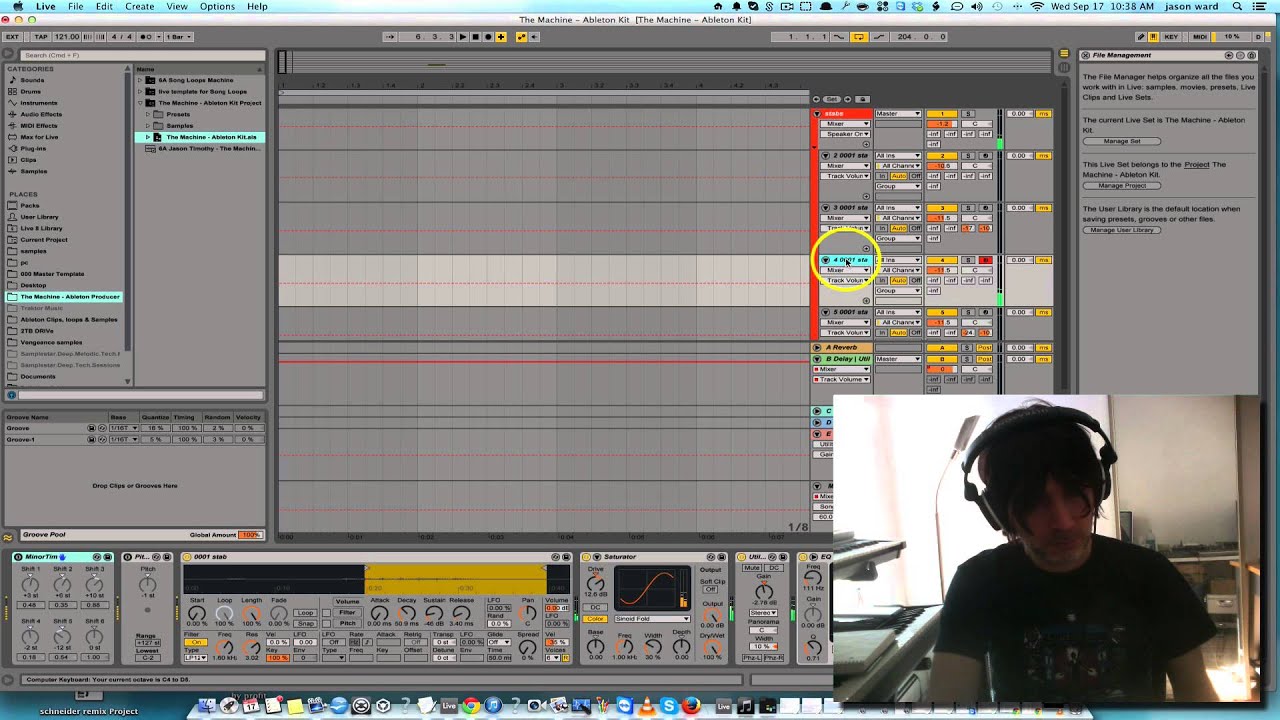Follow the Project link in File Management
1280x720 pixels.
coord(1196,164)
